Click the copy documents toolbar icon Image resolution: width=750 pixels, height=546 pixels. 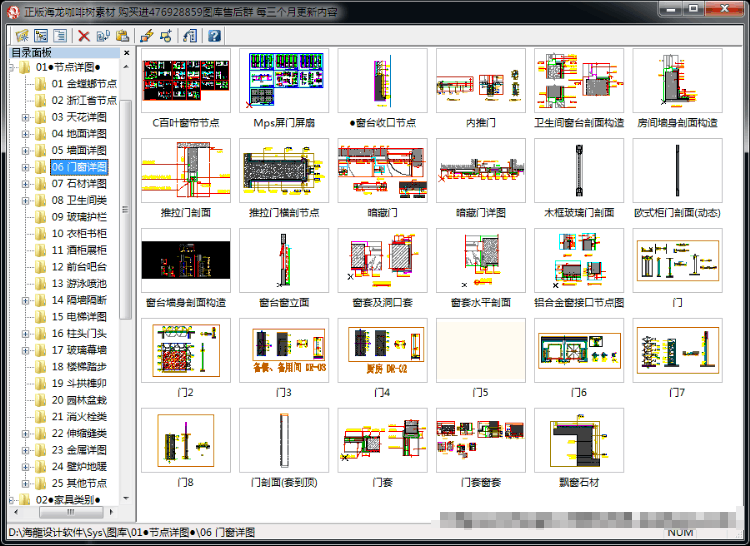(x=103, y=36)
